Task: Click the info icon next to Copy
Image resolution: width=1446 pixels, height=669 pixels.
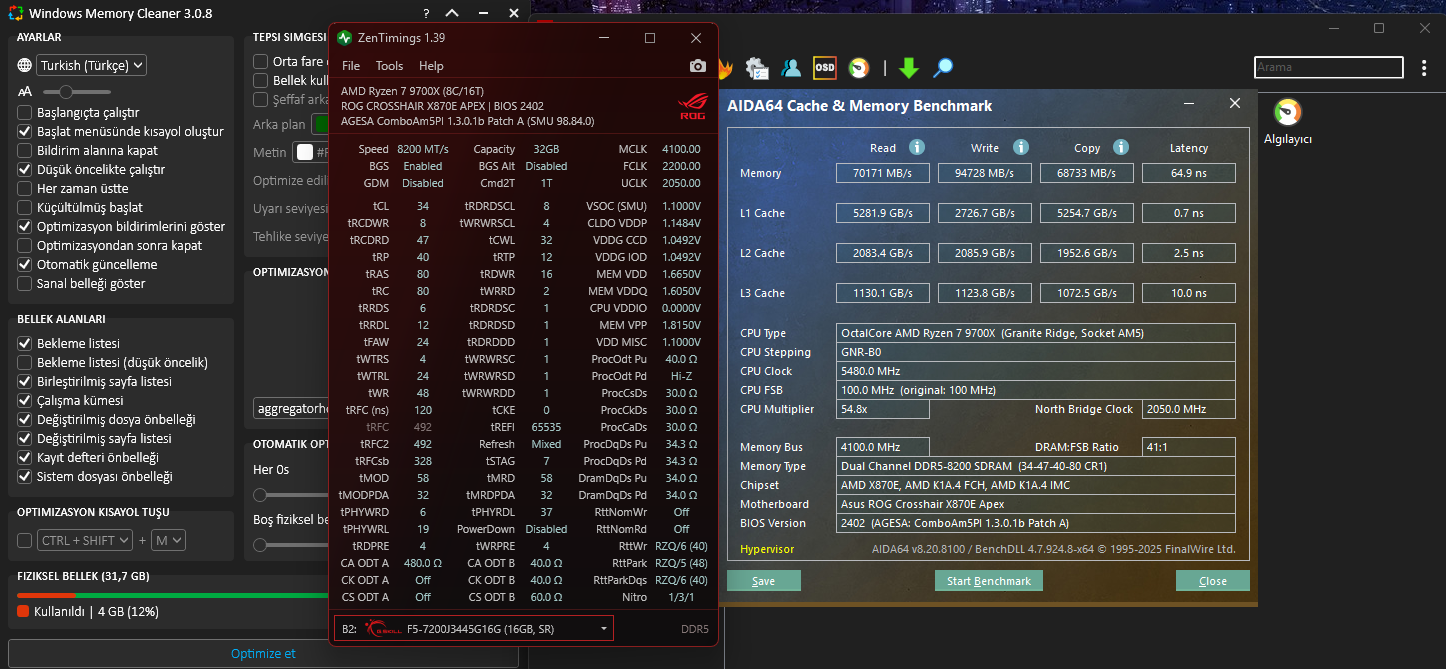Action: click(1123, 147)
